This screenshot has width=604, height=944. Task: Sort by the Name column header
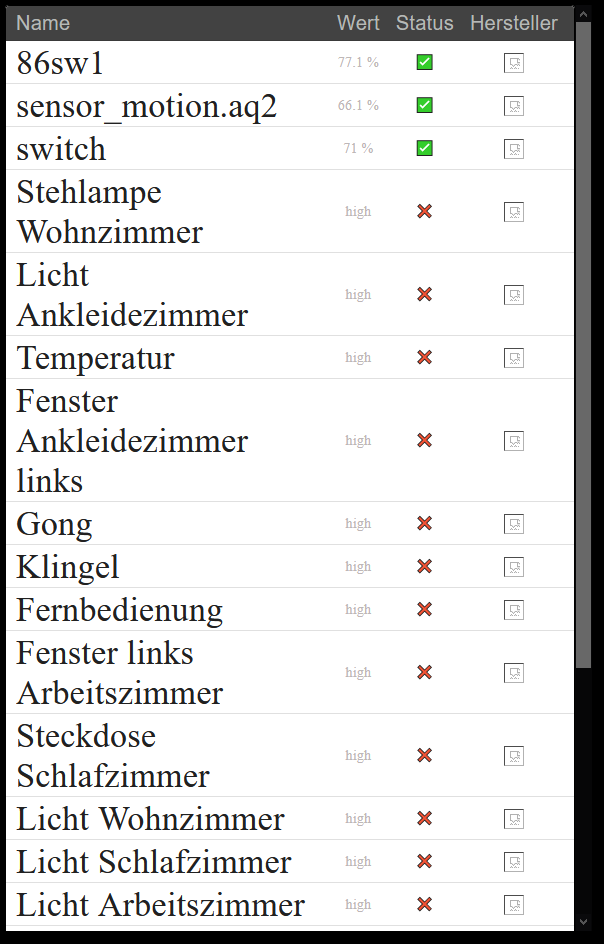click(x=43, y=23)
